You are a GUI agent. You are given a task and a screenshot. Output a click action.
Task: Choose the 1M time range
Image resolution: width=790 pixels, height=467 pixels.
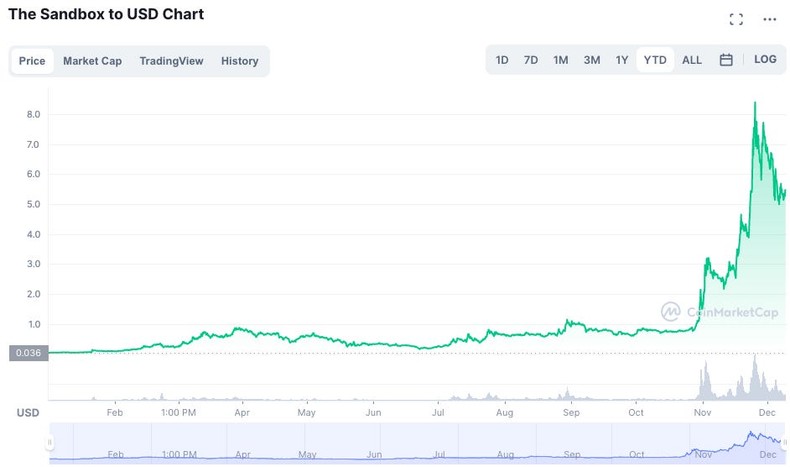(561, 60)
